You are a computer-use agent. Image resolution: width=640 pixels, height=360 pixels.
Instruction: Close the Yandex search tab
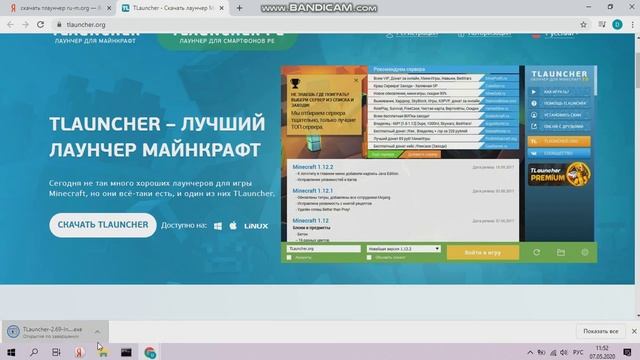[x=109, y=8]
